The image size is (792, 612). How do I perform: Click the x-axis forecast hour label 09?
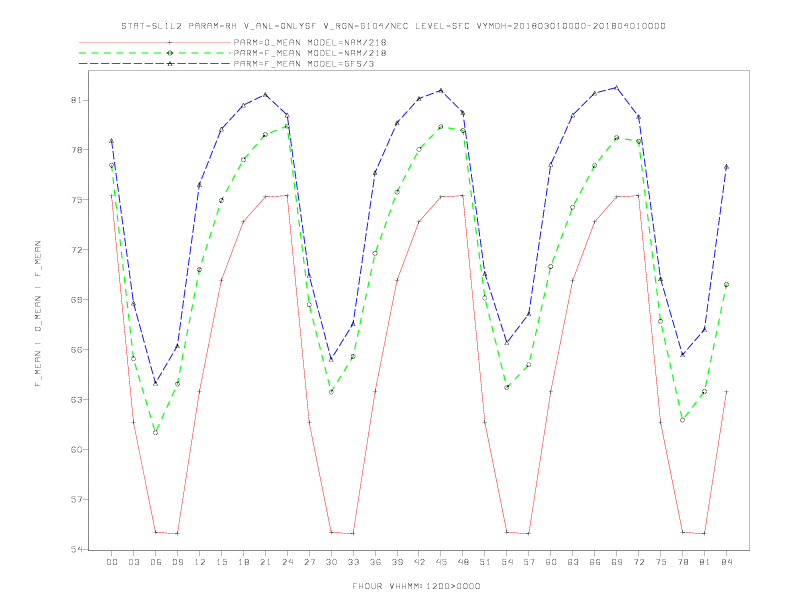pyautogui.click(x=177, y=562)
